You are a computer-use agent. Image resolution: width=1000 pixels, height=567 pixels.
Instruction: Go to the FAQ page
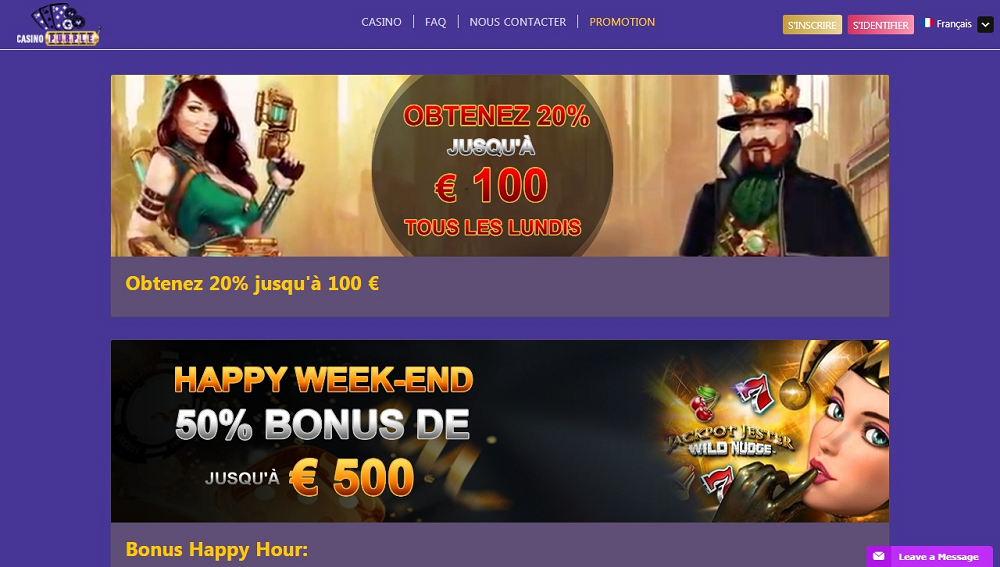tap(436, 22)
